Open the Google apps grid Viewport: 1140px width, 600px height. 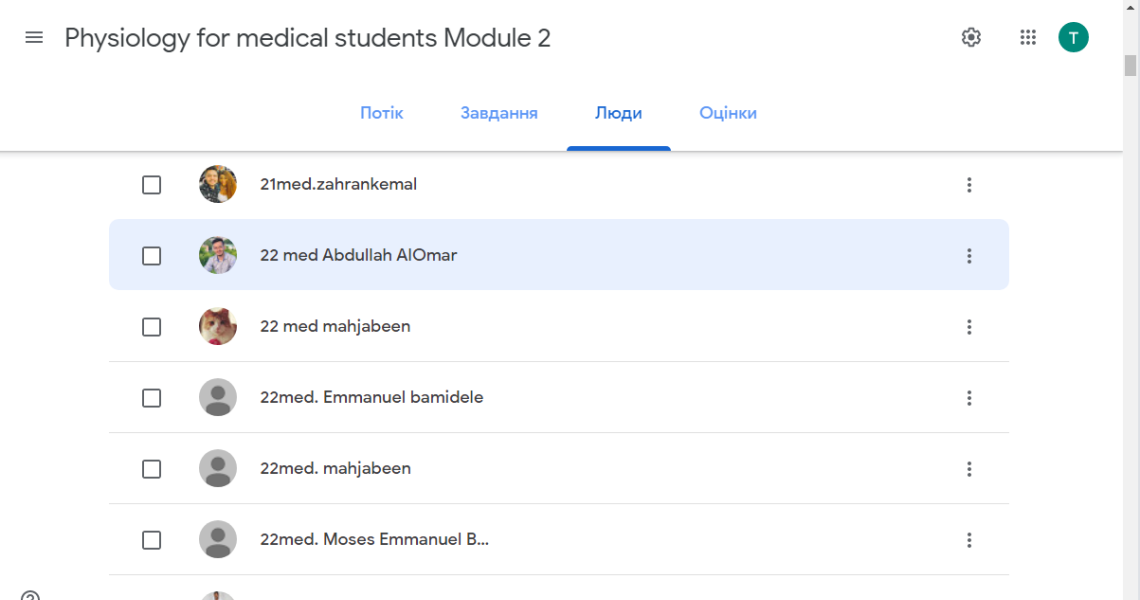click(x=1028, y=38)
